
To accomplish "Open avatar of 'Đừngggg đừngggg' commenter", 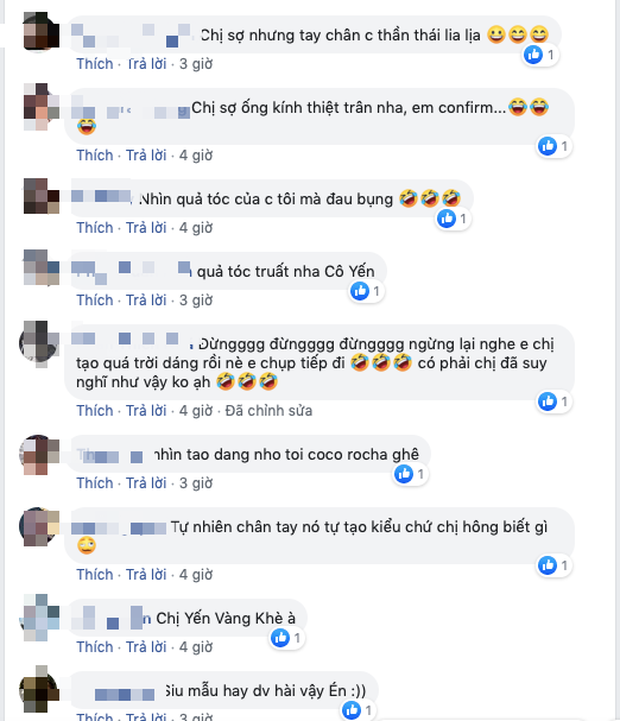I will coord(40,342).
